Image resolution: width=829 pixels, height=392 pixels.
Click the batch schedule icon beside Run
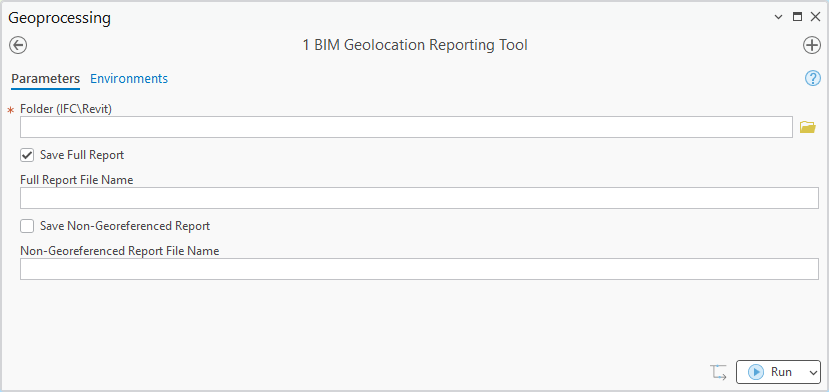tap(718, 372)
